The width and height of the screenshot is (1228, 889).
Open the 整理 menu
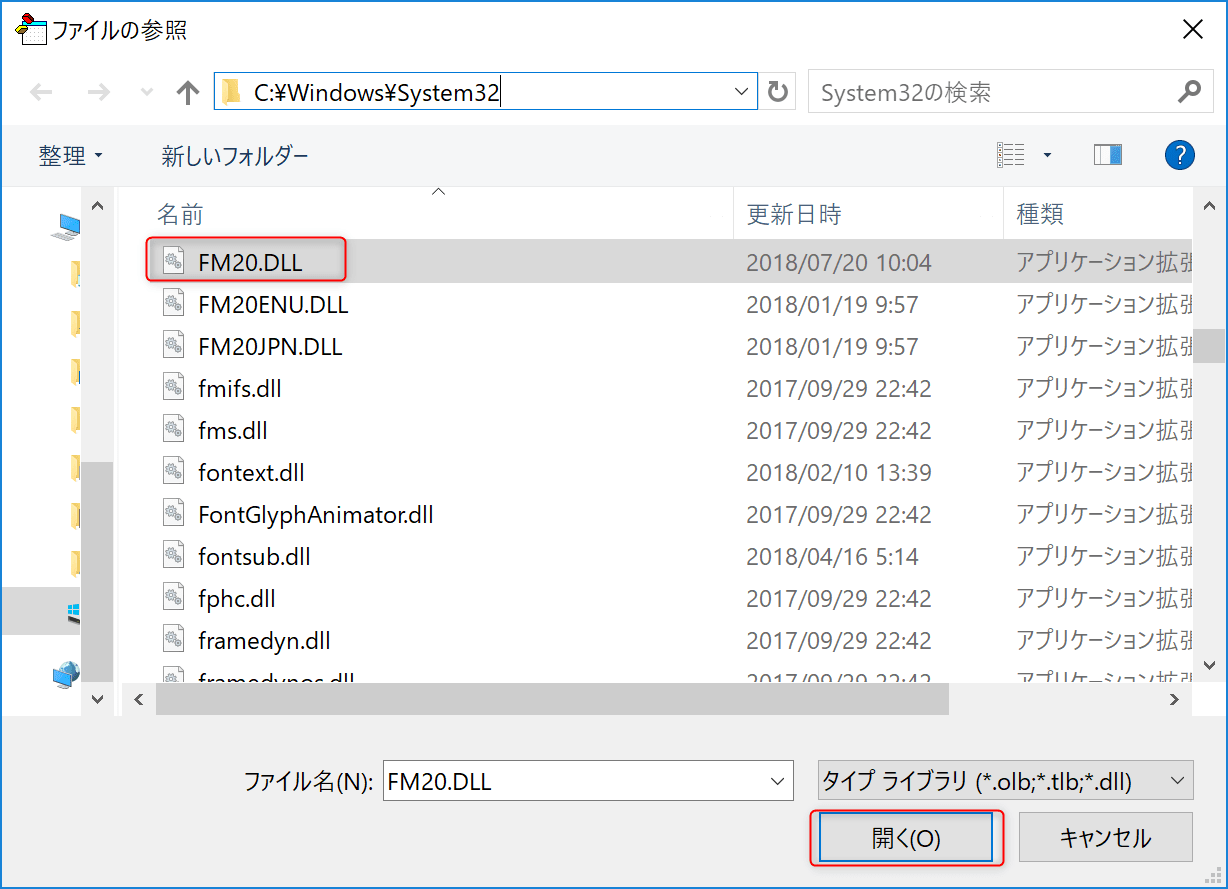[70, 156]
